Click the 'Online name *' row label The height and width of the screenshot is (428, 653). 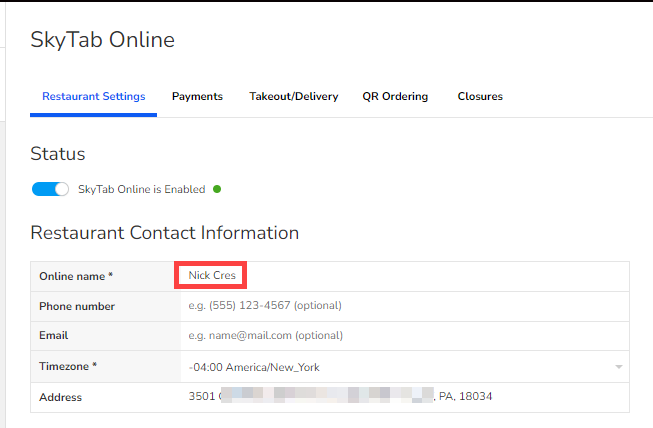pyautogui.click(x=76, y=276)
